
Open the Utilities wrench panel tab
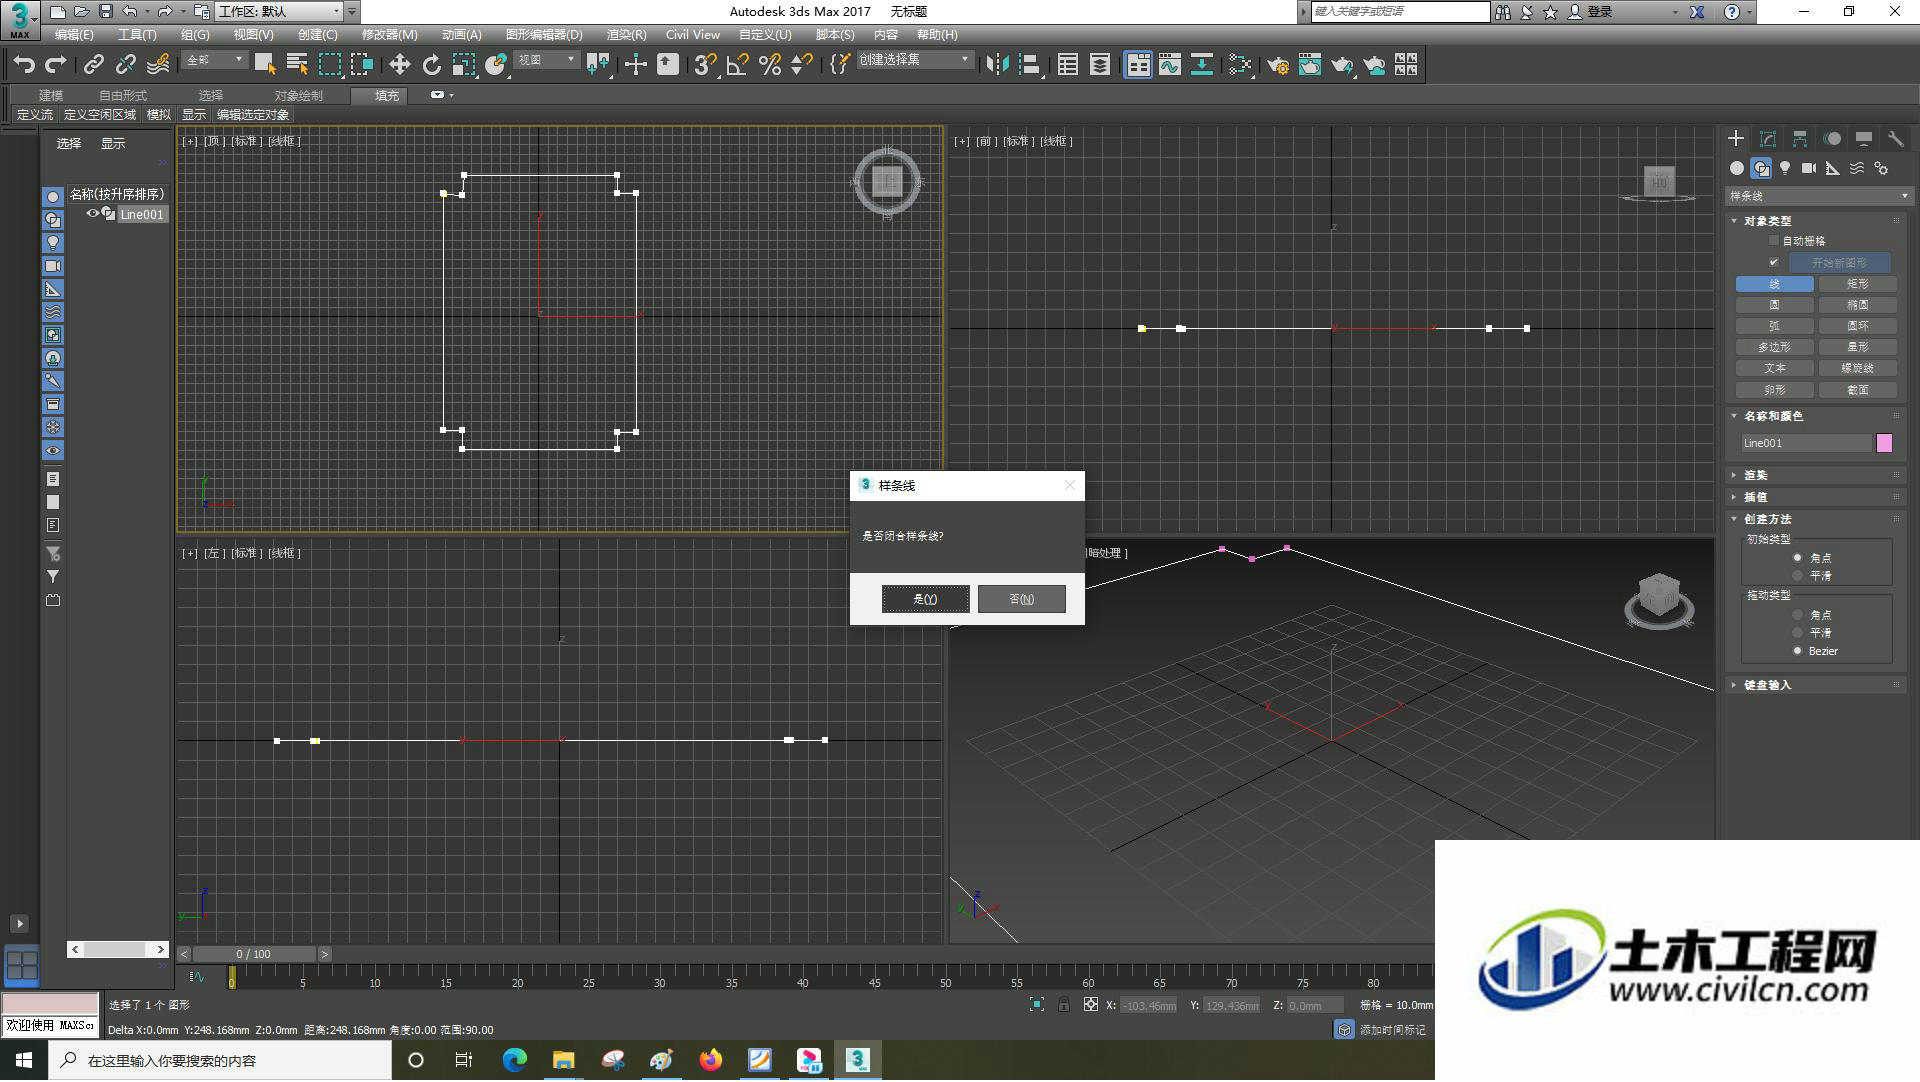coord(1895,139)
